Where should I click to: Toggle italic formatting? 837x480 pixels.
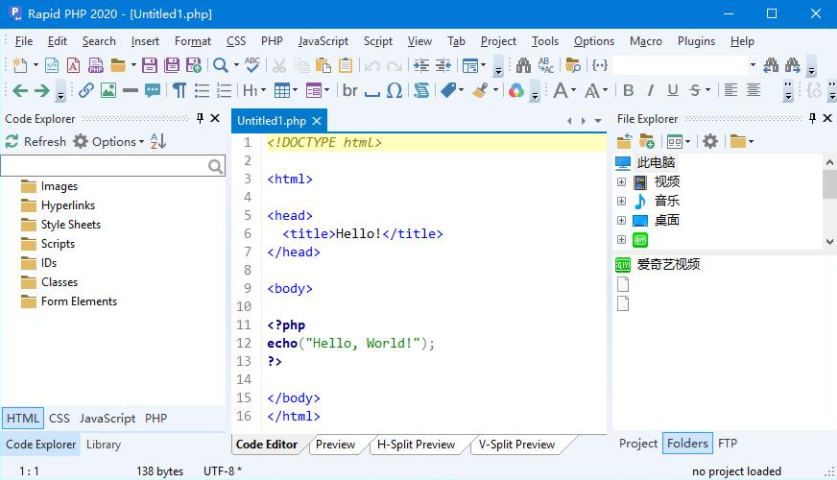pyautogui.click(x=650, y=91)
